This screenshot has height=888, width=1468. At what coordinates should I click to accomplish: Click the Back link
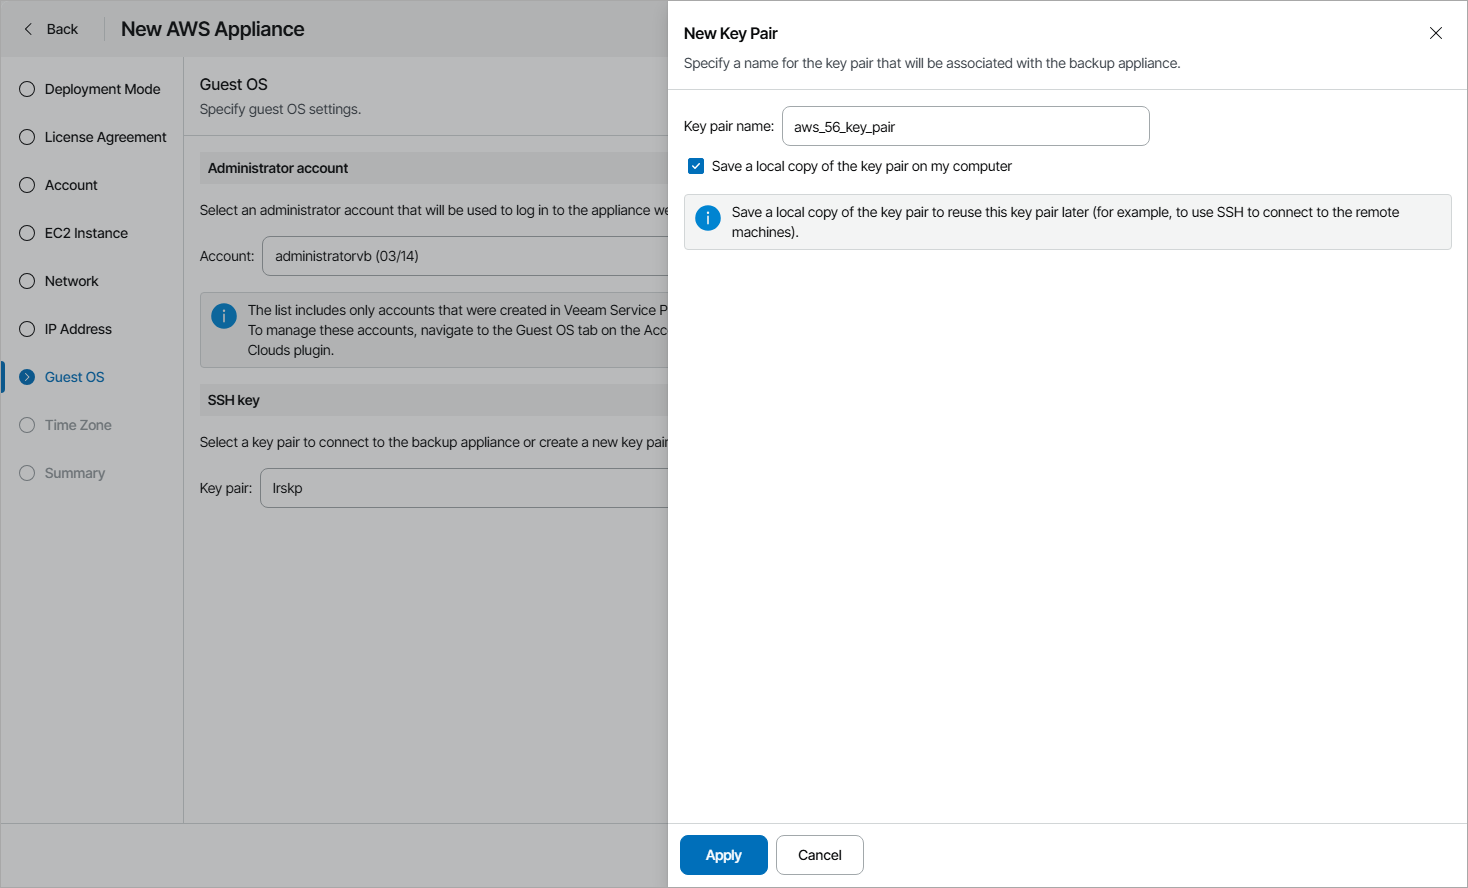pos(62,29)
